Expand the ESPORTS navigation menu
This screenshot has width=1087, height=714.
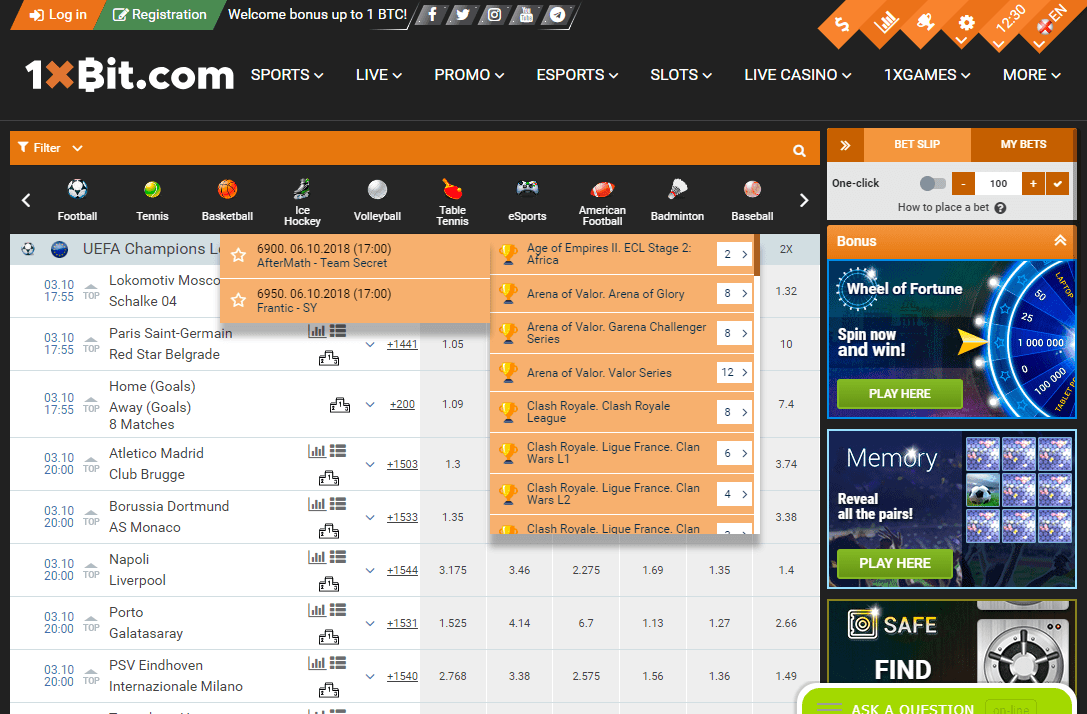point(577,75)
